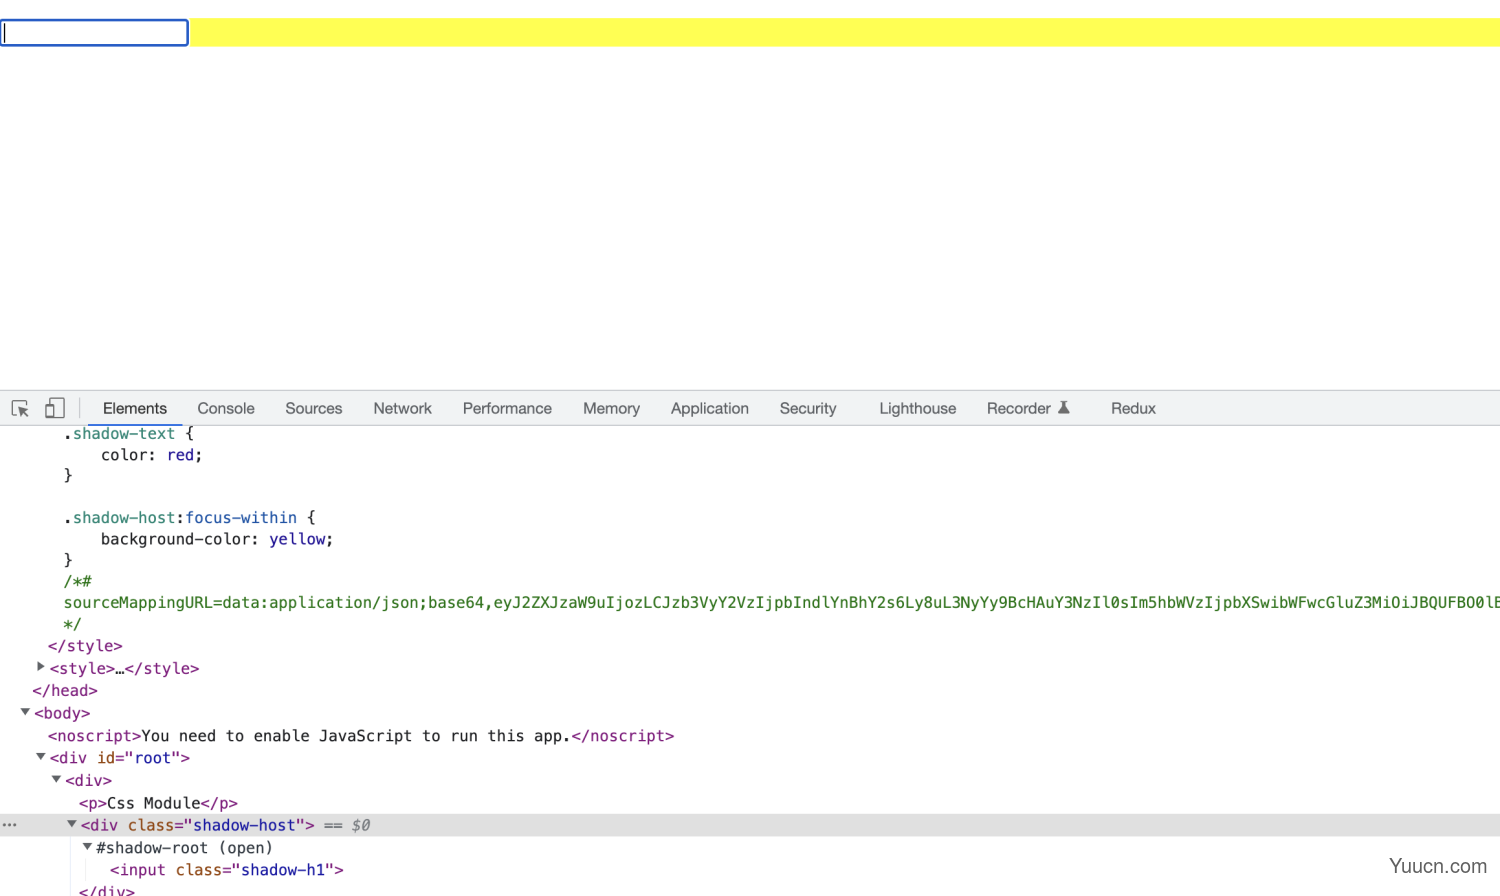Click the background-color: yellow declaration
1500x896 pixels.
click(x=217, y=539)
